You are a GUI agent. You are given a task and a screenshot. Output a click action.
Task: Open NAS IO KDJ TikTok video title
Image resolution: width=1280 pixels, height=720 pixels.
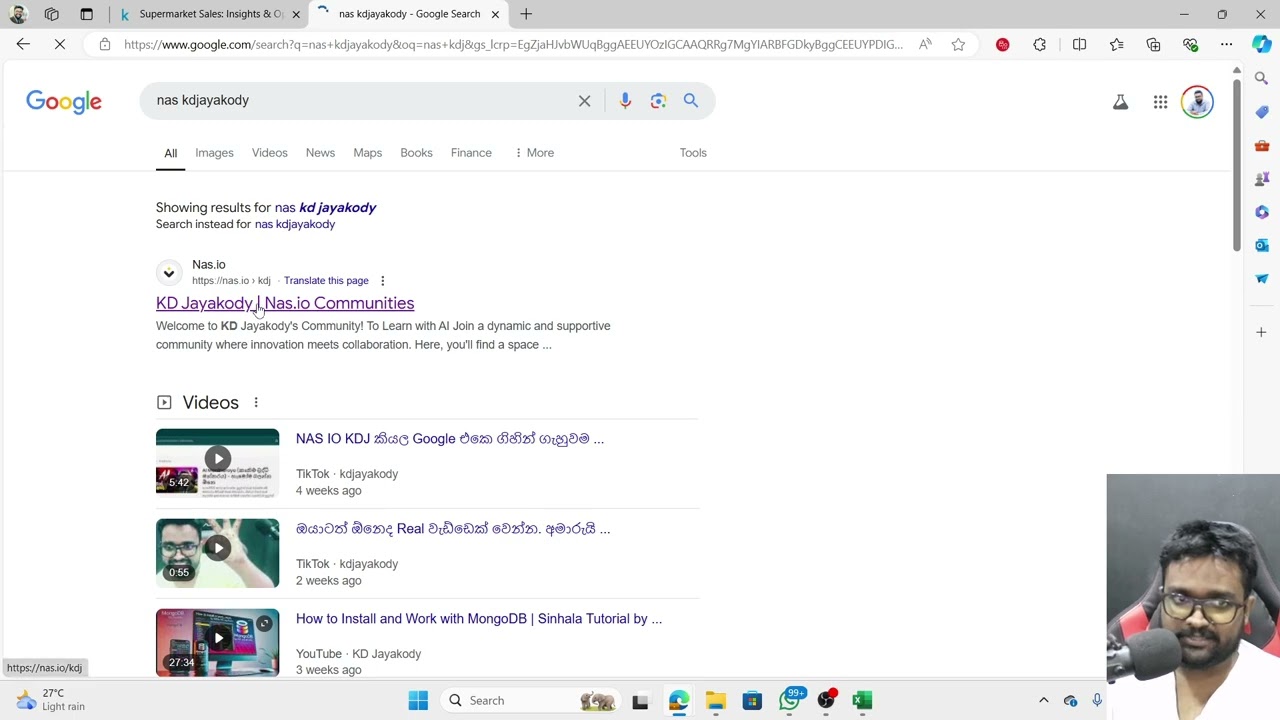click(x=450, y=439)
